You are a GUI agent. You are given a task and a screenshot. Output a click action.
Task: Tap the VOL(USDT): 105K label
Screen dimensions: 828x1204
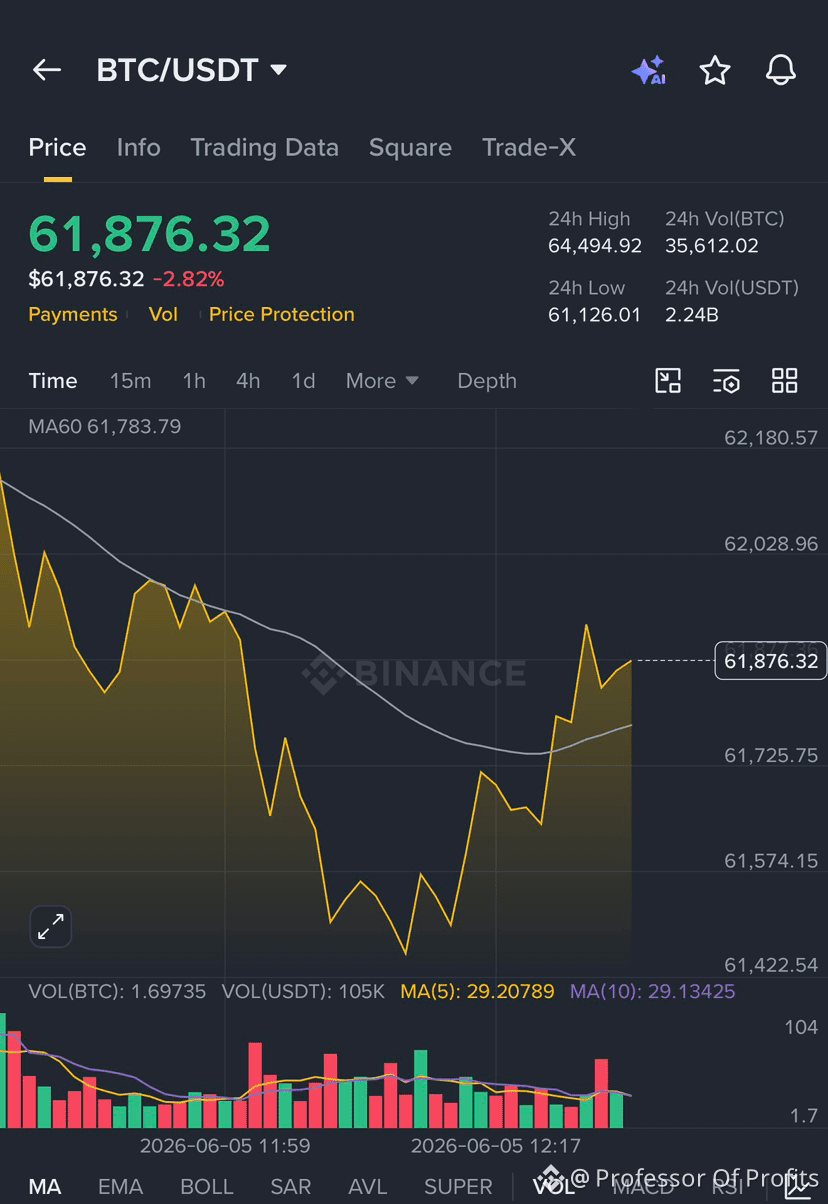(303, 992)
